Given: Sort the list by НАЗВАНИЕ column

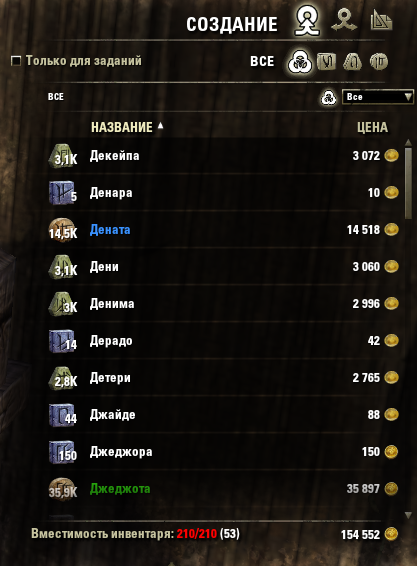Looking at the screenshot, I should pyautogui.click(x=122, y=127).
